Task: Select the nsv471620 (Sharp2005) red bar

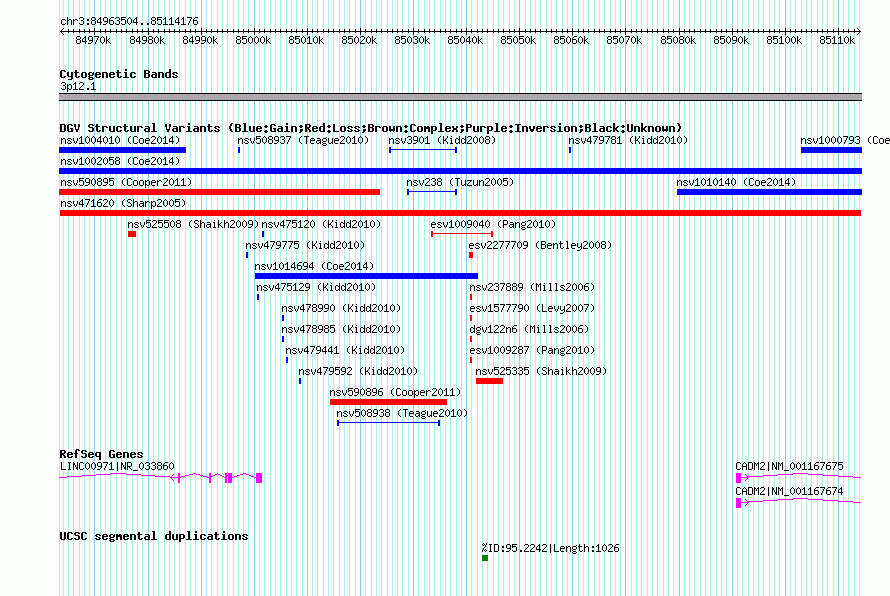Action: coord(460,213)
